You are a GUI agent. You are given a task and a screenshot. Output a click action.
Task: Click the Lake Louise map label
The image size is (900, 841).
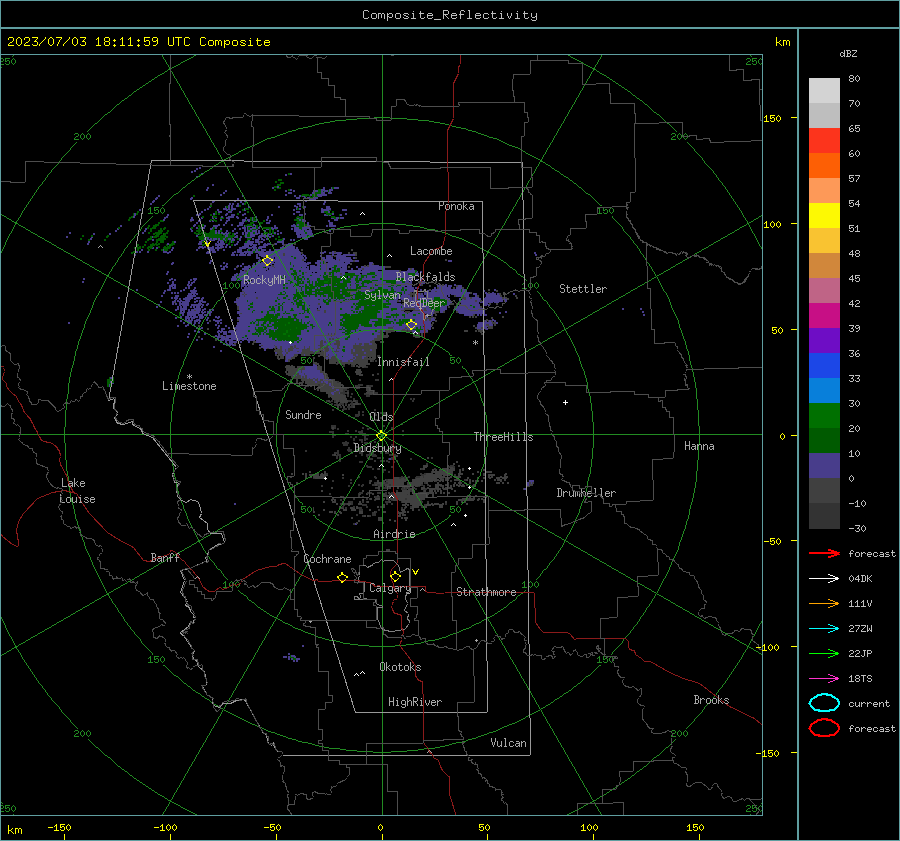pos(77,491)
